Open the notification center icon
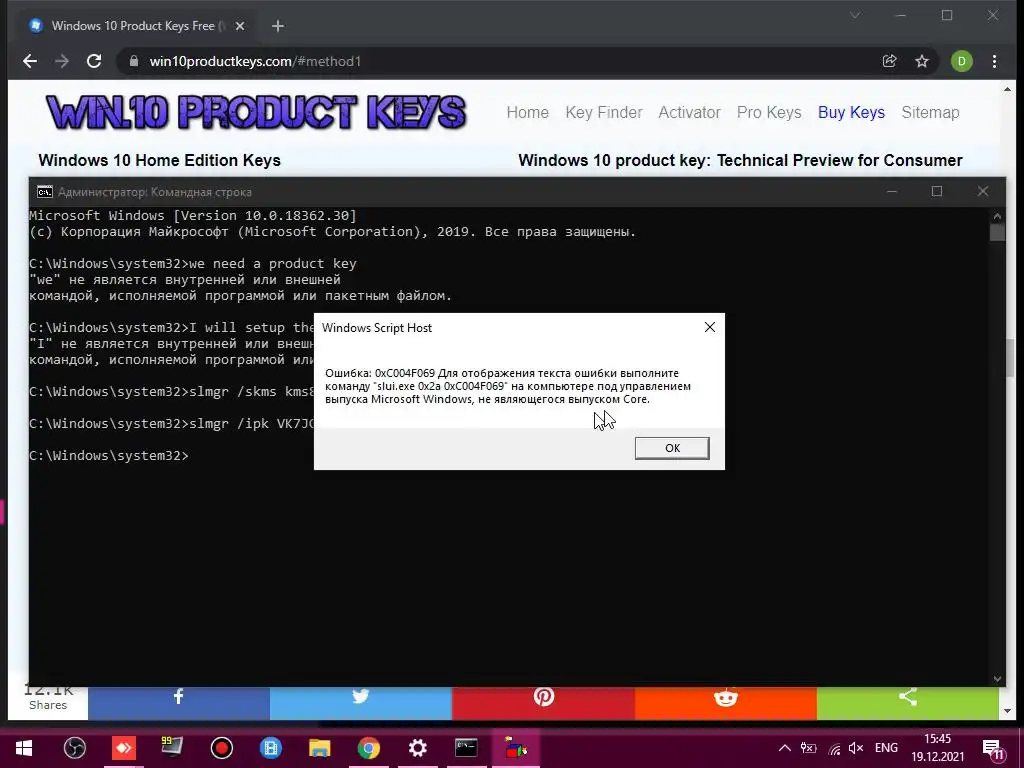 tap(993, 748)
